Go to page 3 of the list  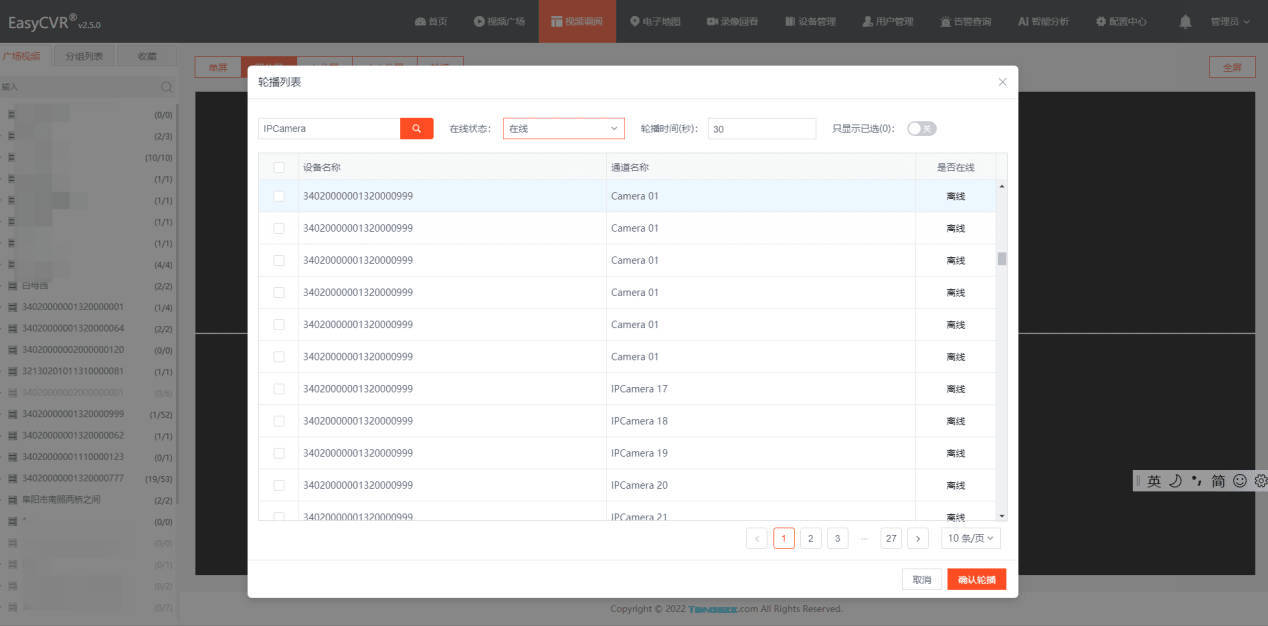click(x=838, y=538)
